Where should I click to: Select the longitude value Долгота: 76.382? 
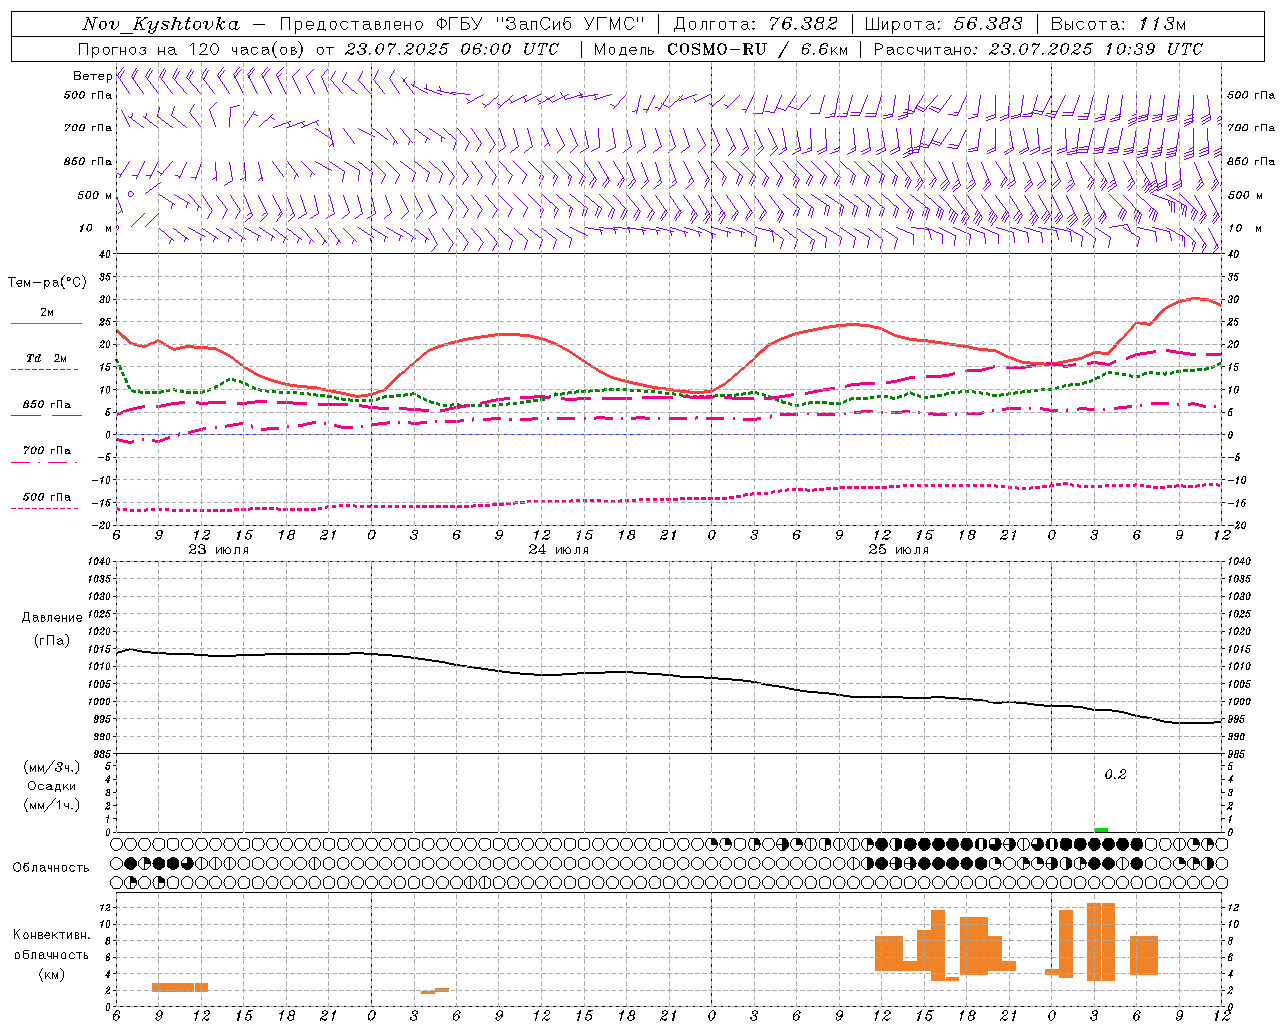[755, 24]
